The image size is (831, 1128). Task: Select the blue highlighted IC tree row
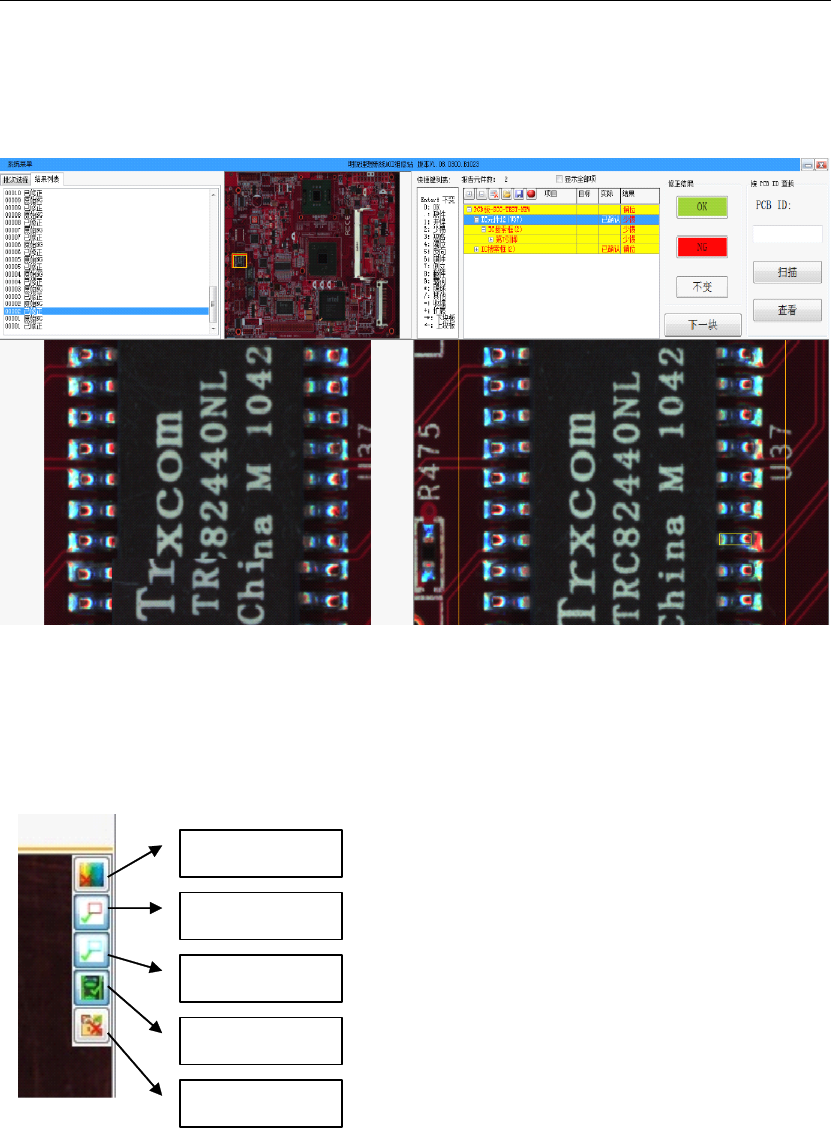pyautogui.click(x=561, y=219)
